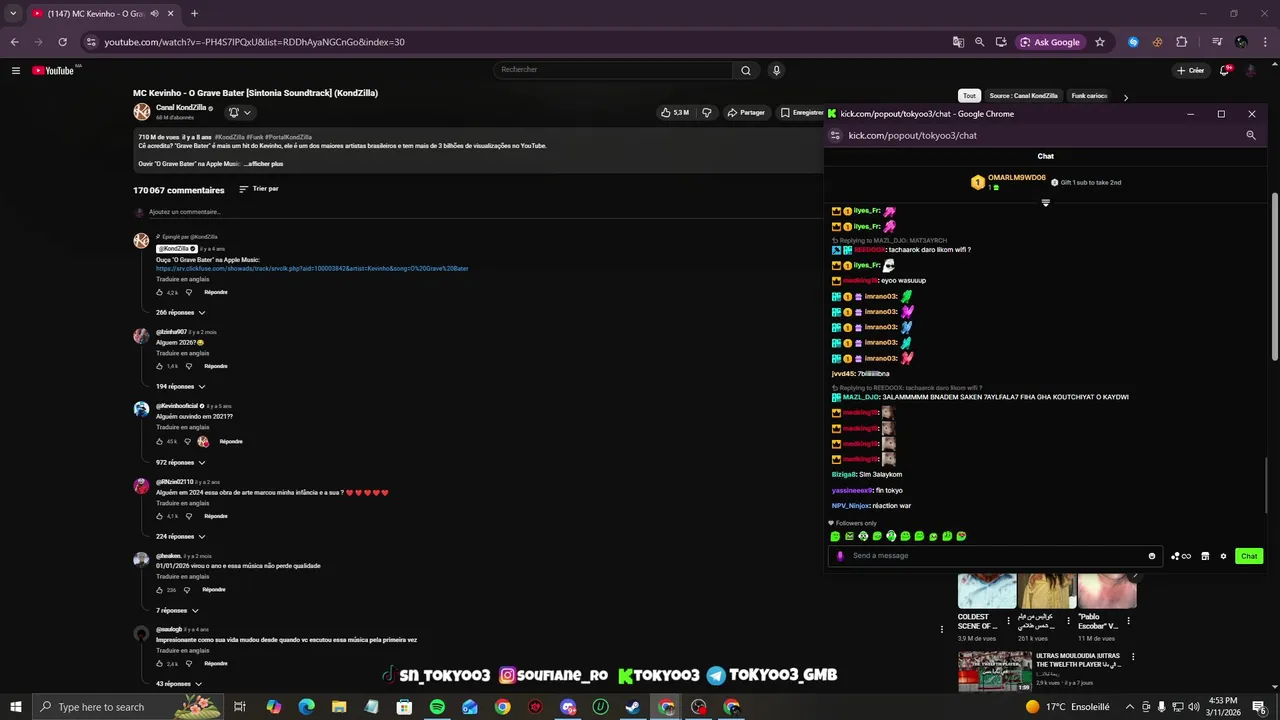1280x720 pixels.
Task: Open the Shazam extension icon
Action: click(x=1133, y=42)
